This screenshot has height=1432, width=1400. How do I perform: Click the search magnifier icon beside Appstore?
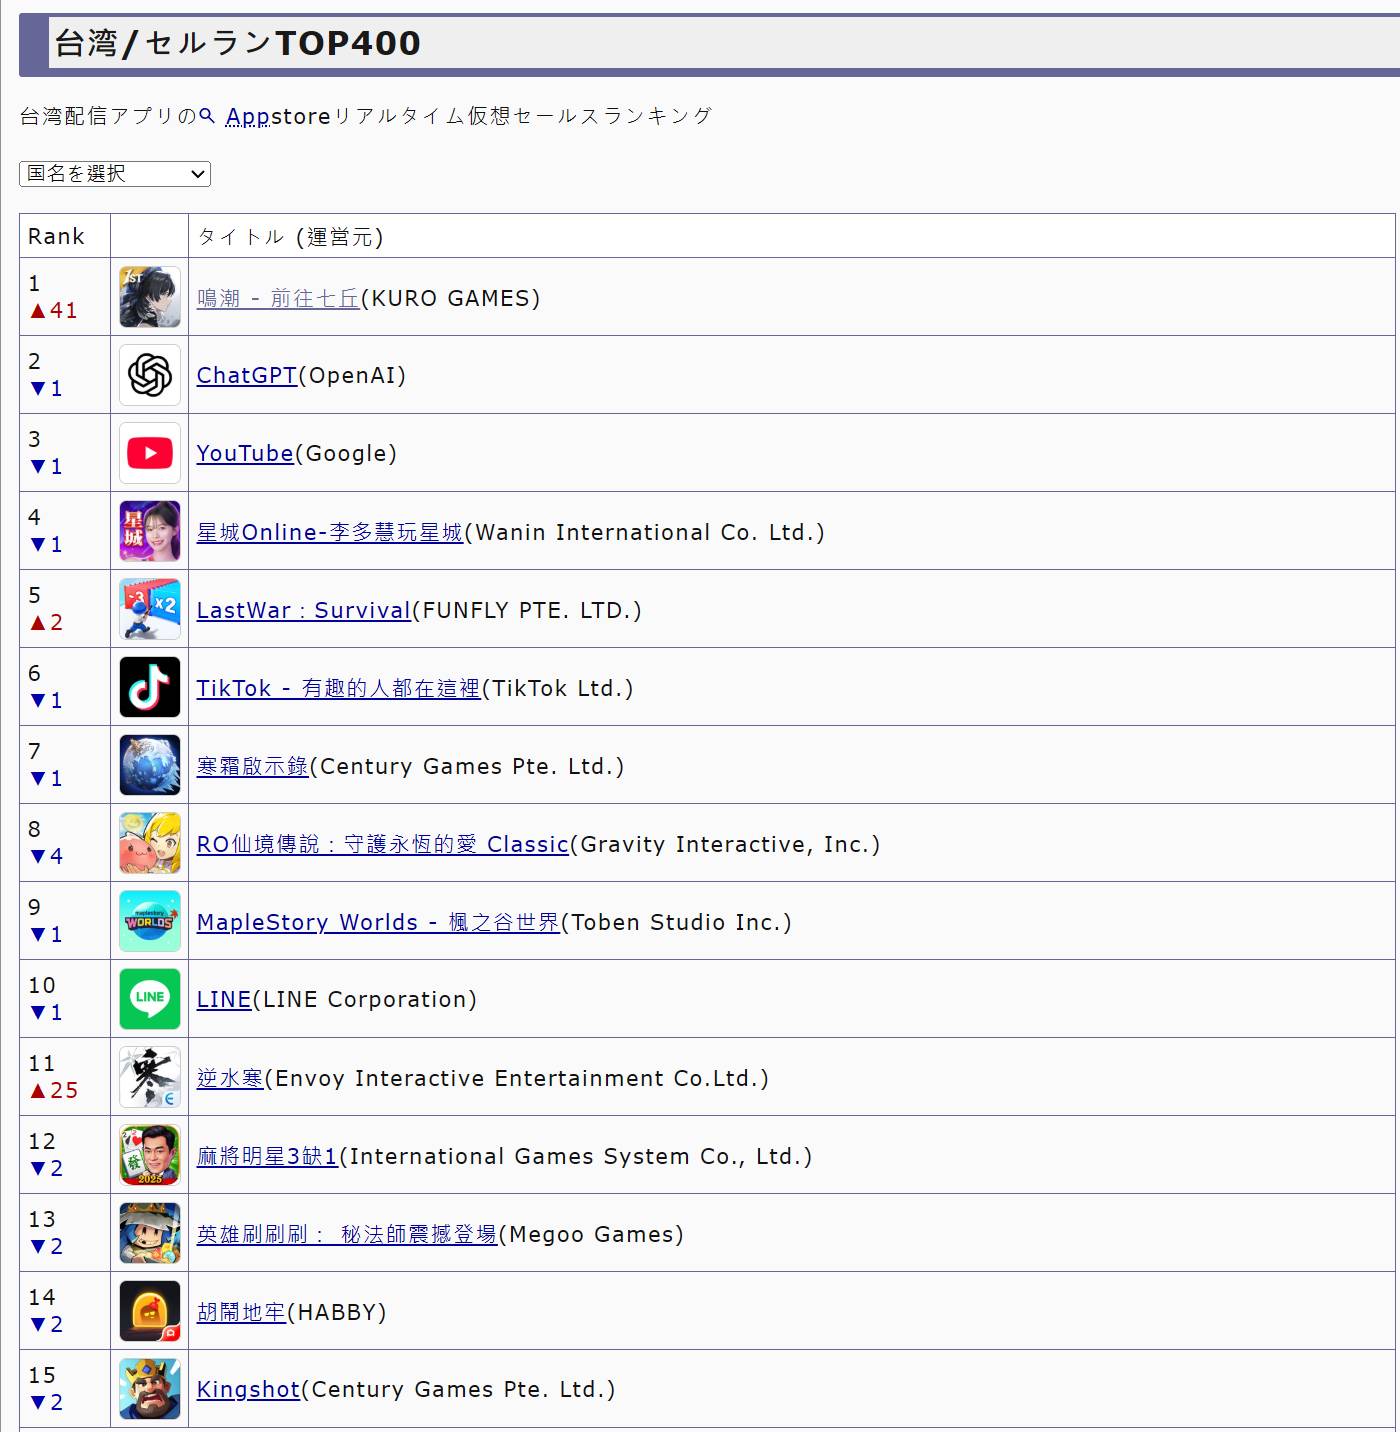coord(207,116)
